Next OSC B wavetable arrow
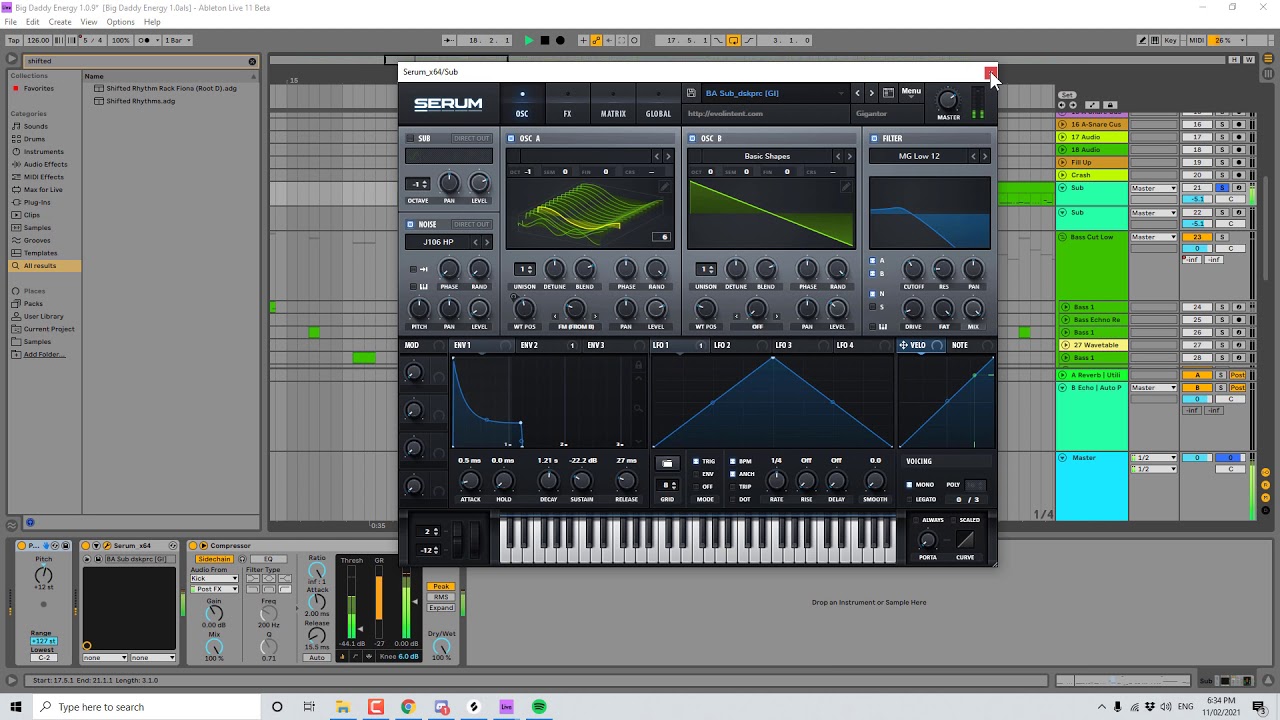 [850, 156]
